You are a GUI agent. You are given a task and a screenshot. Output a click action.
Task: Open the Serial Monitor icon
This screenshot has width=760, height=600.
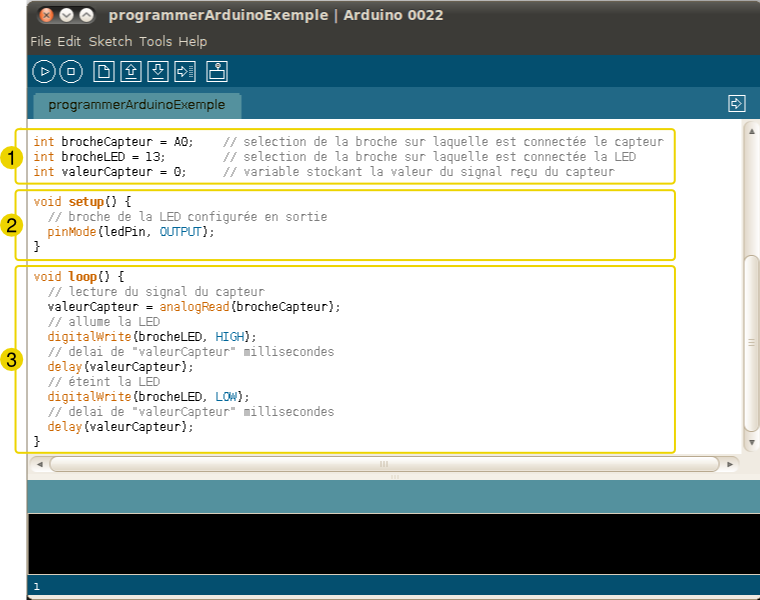pos(217,72)
